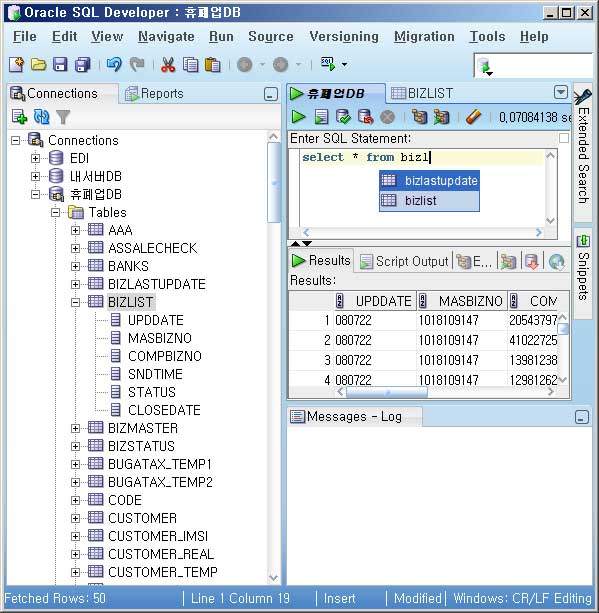Click the Open folder toolbar icon

[x=38, y=65]
